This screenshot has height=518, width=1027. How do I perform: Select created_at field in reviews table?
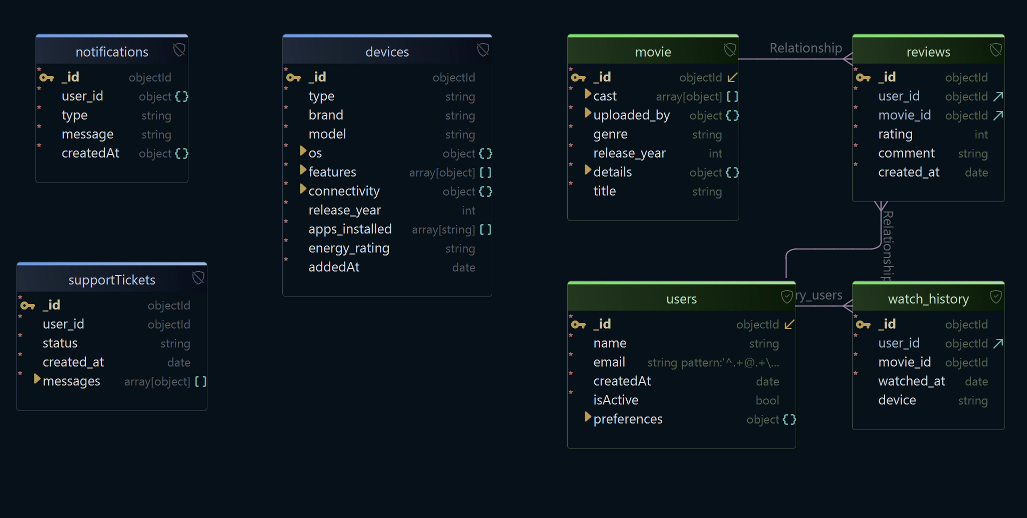928,172
